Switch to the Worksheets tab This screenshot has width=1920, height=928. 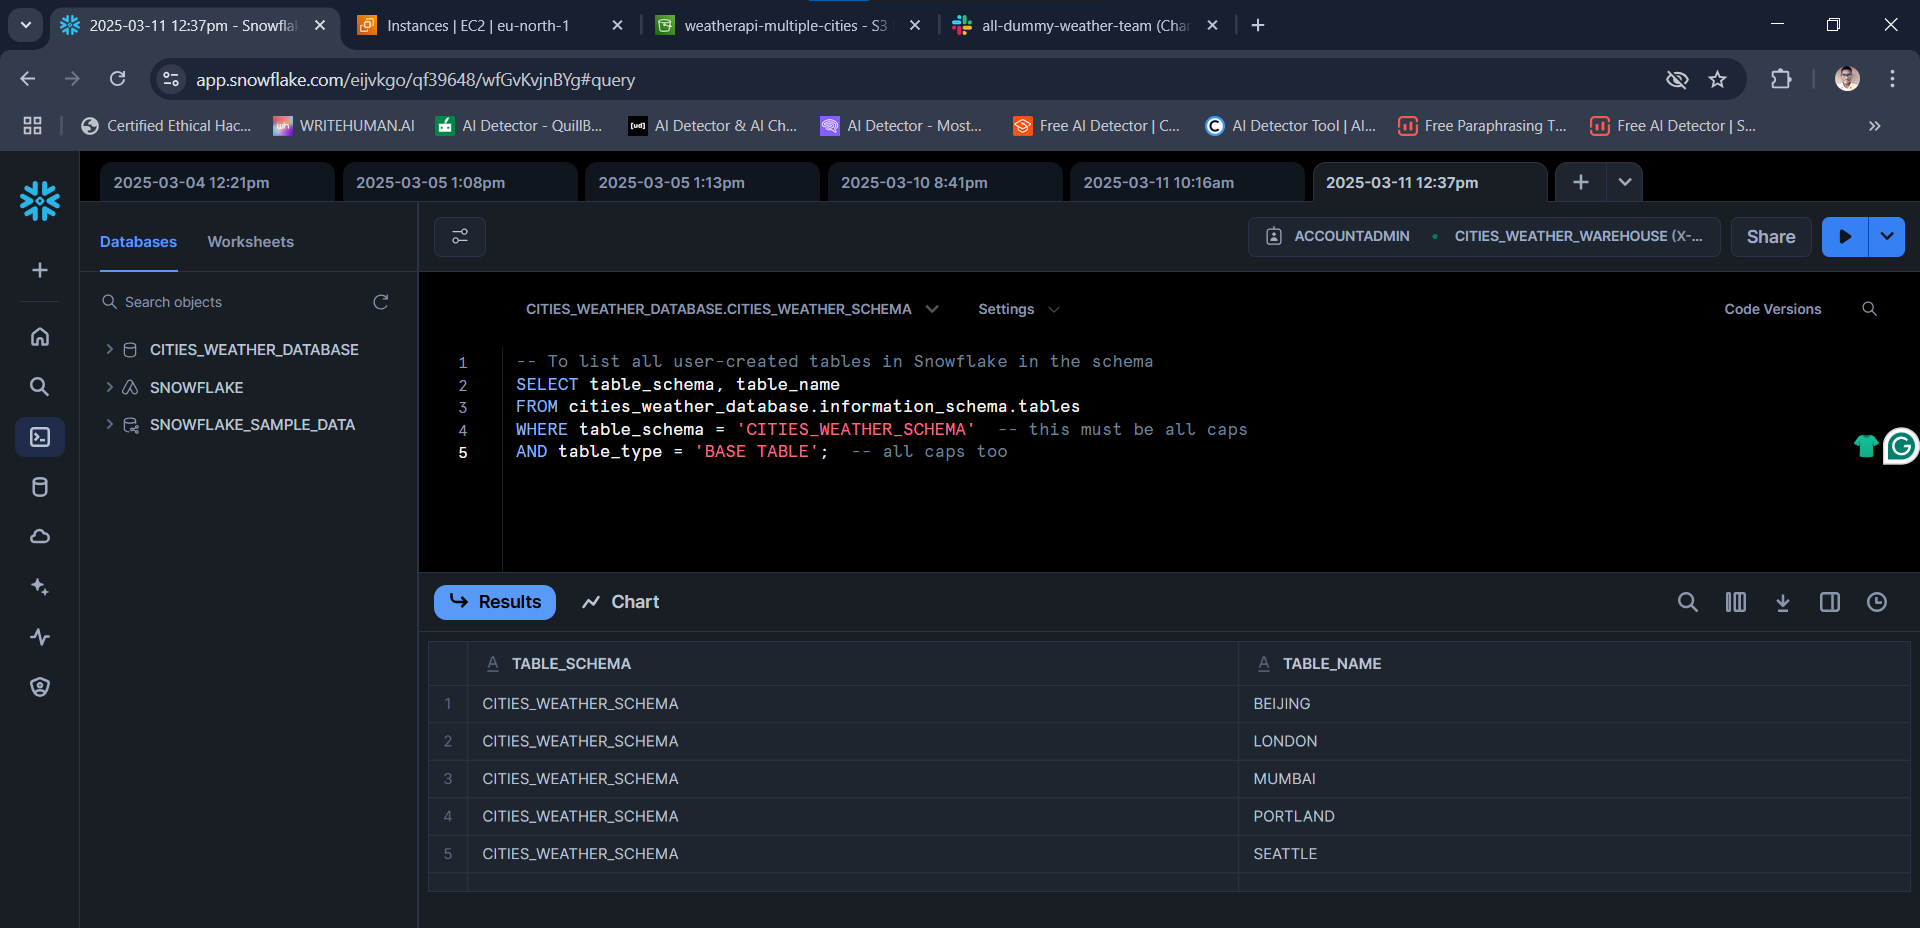pyautogui.click(x=251, y=242)
